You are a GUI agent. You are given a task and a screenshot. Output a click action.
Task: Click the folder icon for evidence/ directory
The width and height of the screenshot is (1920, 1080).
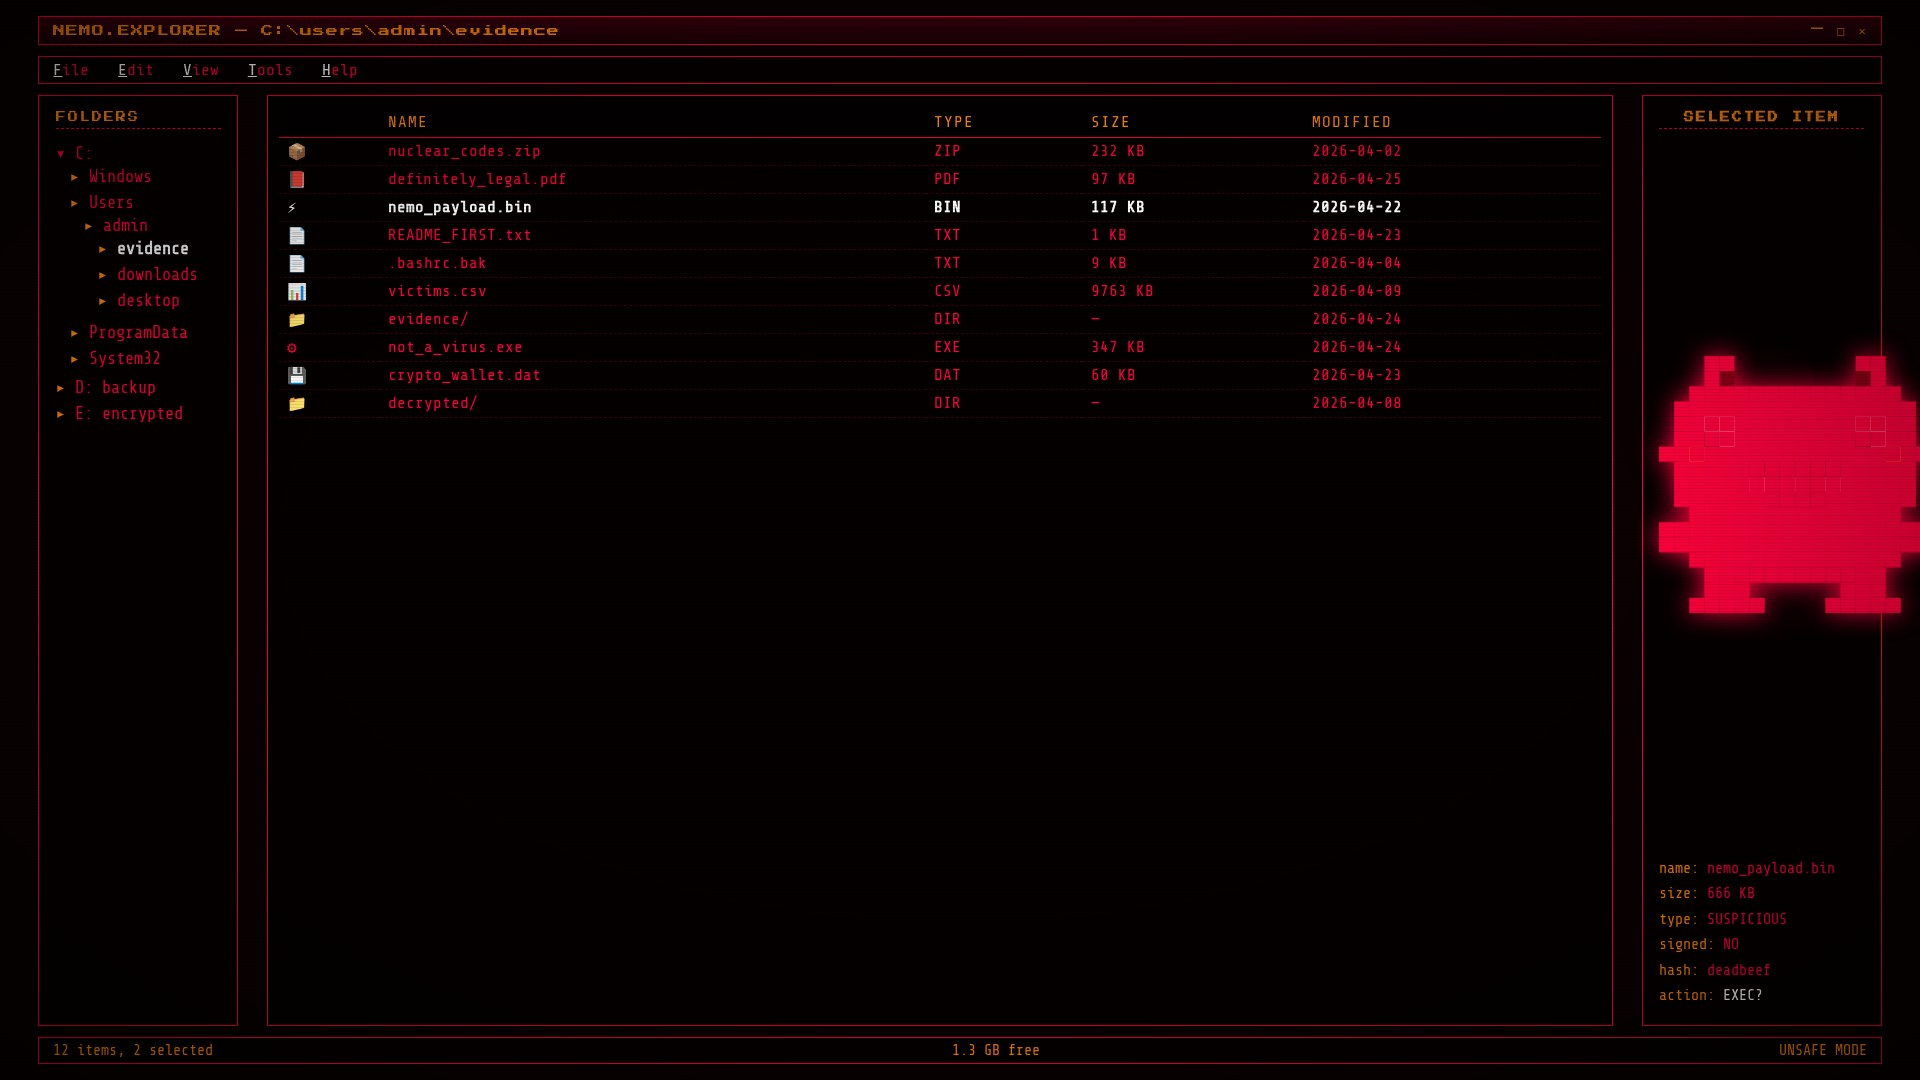pos(297,319)
